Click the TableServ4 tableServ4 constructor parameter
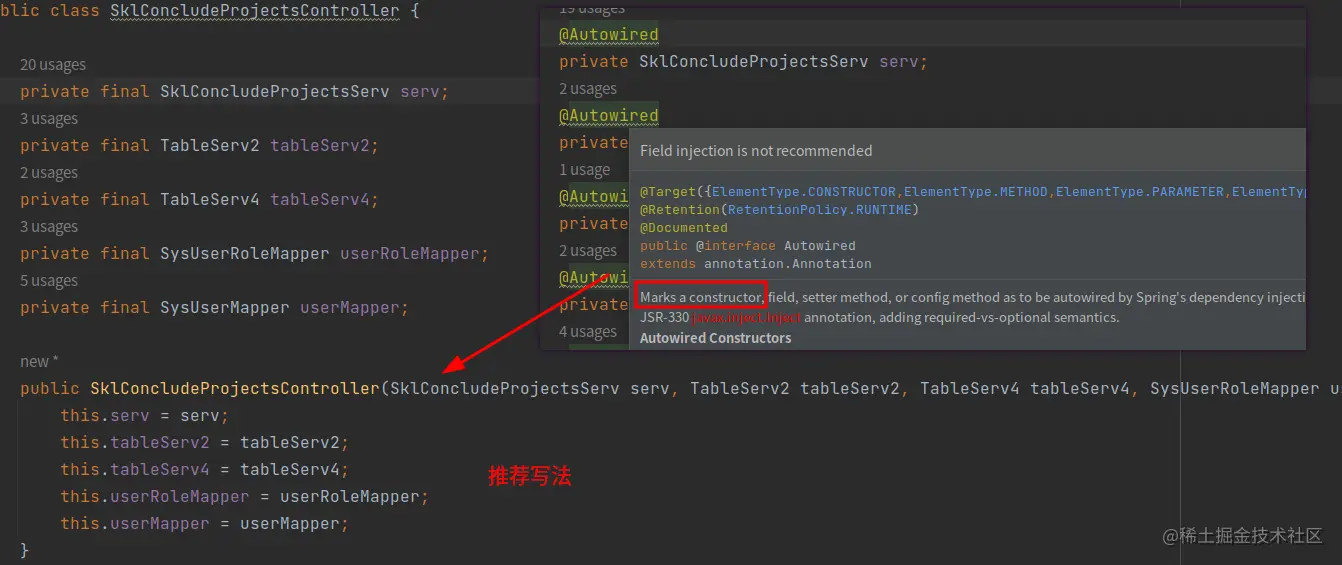Screen dimensions: 1342x565 click(1025, 388)
